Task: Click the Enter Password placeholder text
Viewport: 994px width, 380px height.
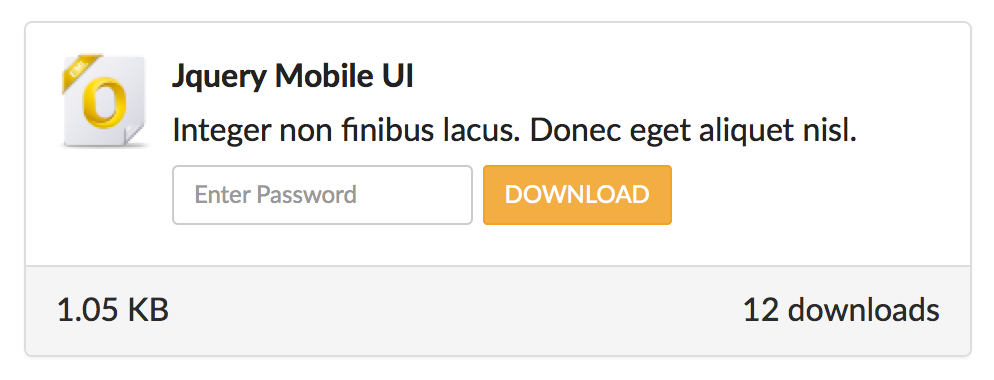Action: [x=275, y=195]
